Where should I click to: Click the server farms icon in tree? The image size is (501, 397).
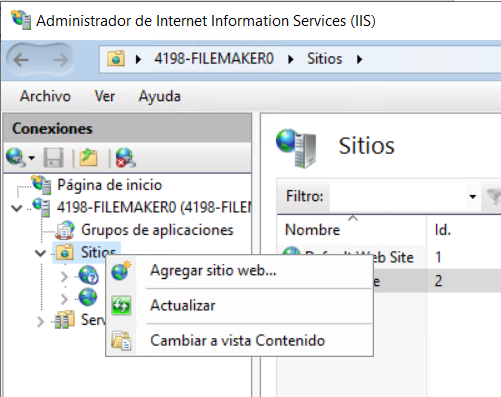65,320
